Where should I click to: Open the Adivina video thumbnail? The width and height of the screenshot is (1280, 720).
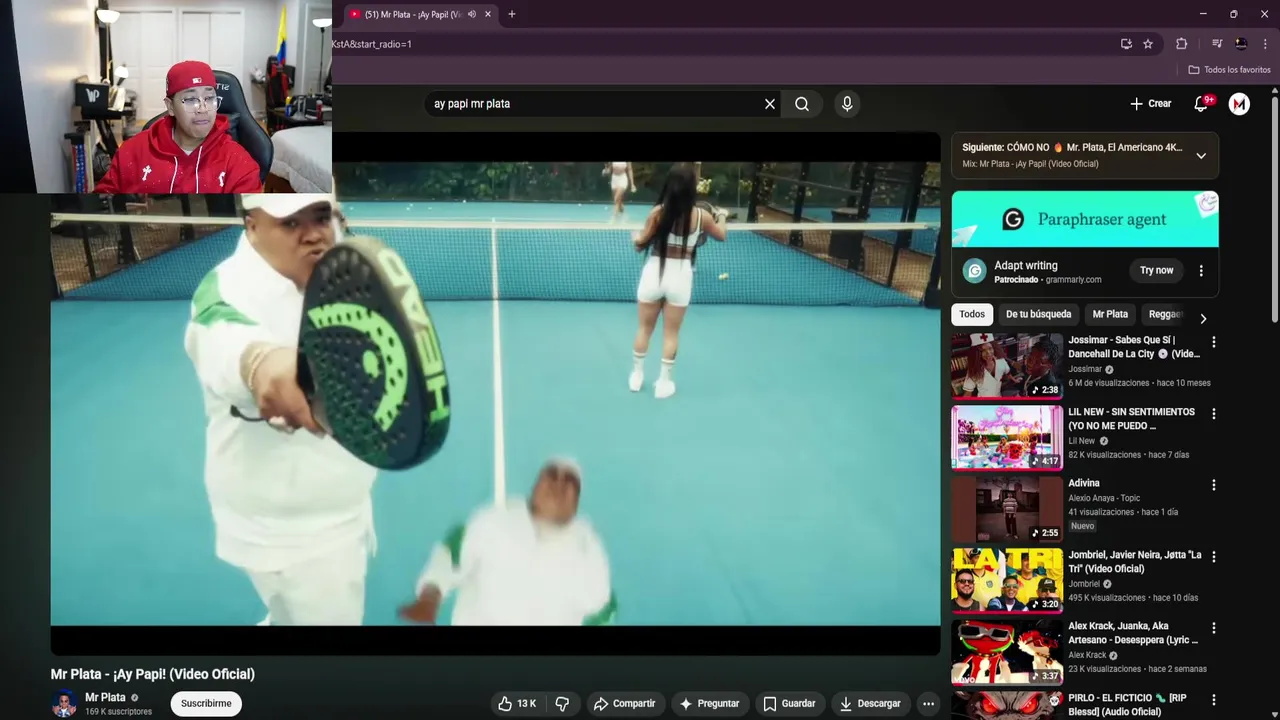point(1007,509)
